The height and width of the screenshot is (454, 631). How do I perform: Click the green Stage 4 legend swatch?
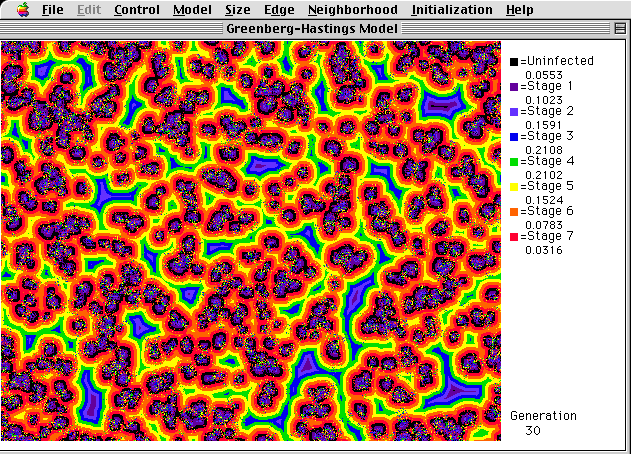pyautogui.click(x=514, y=162)
